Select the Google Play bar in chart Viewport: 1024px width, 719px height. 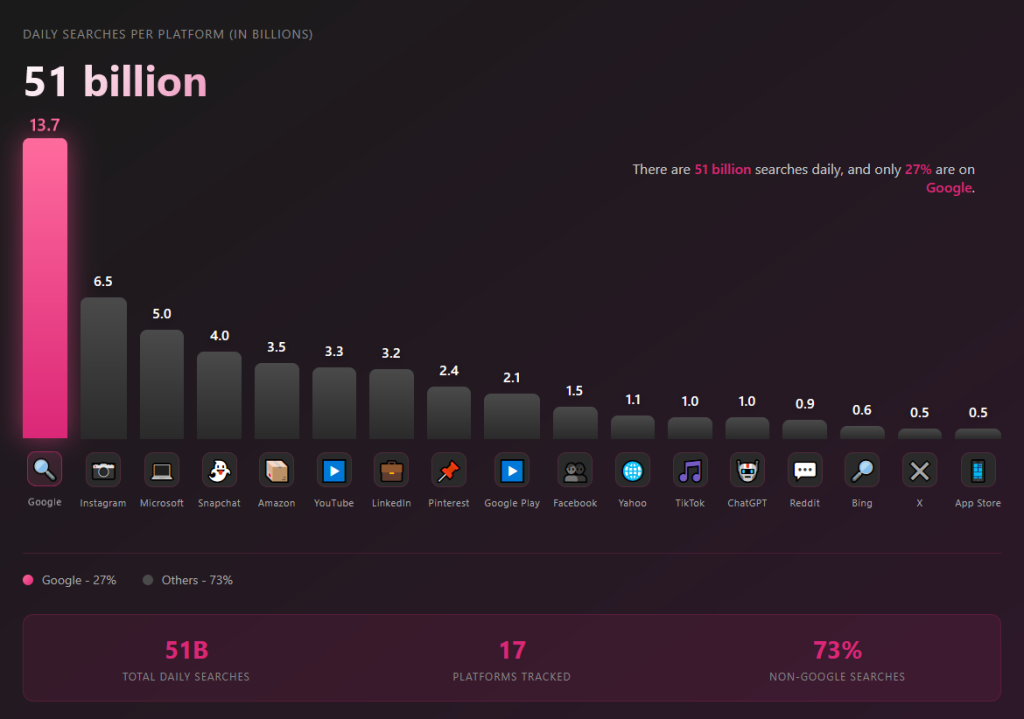tap(512, 415)
